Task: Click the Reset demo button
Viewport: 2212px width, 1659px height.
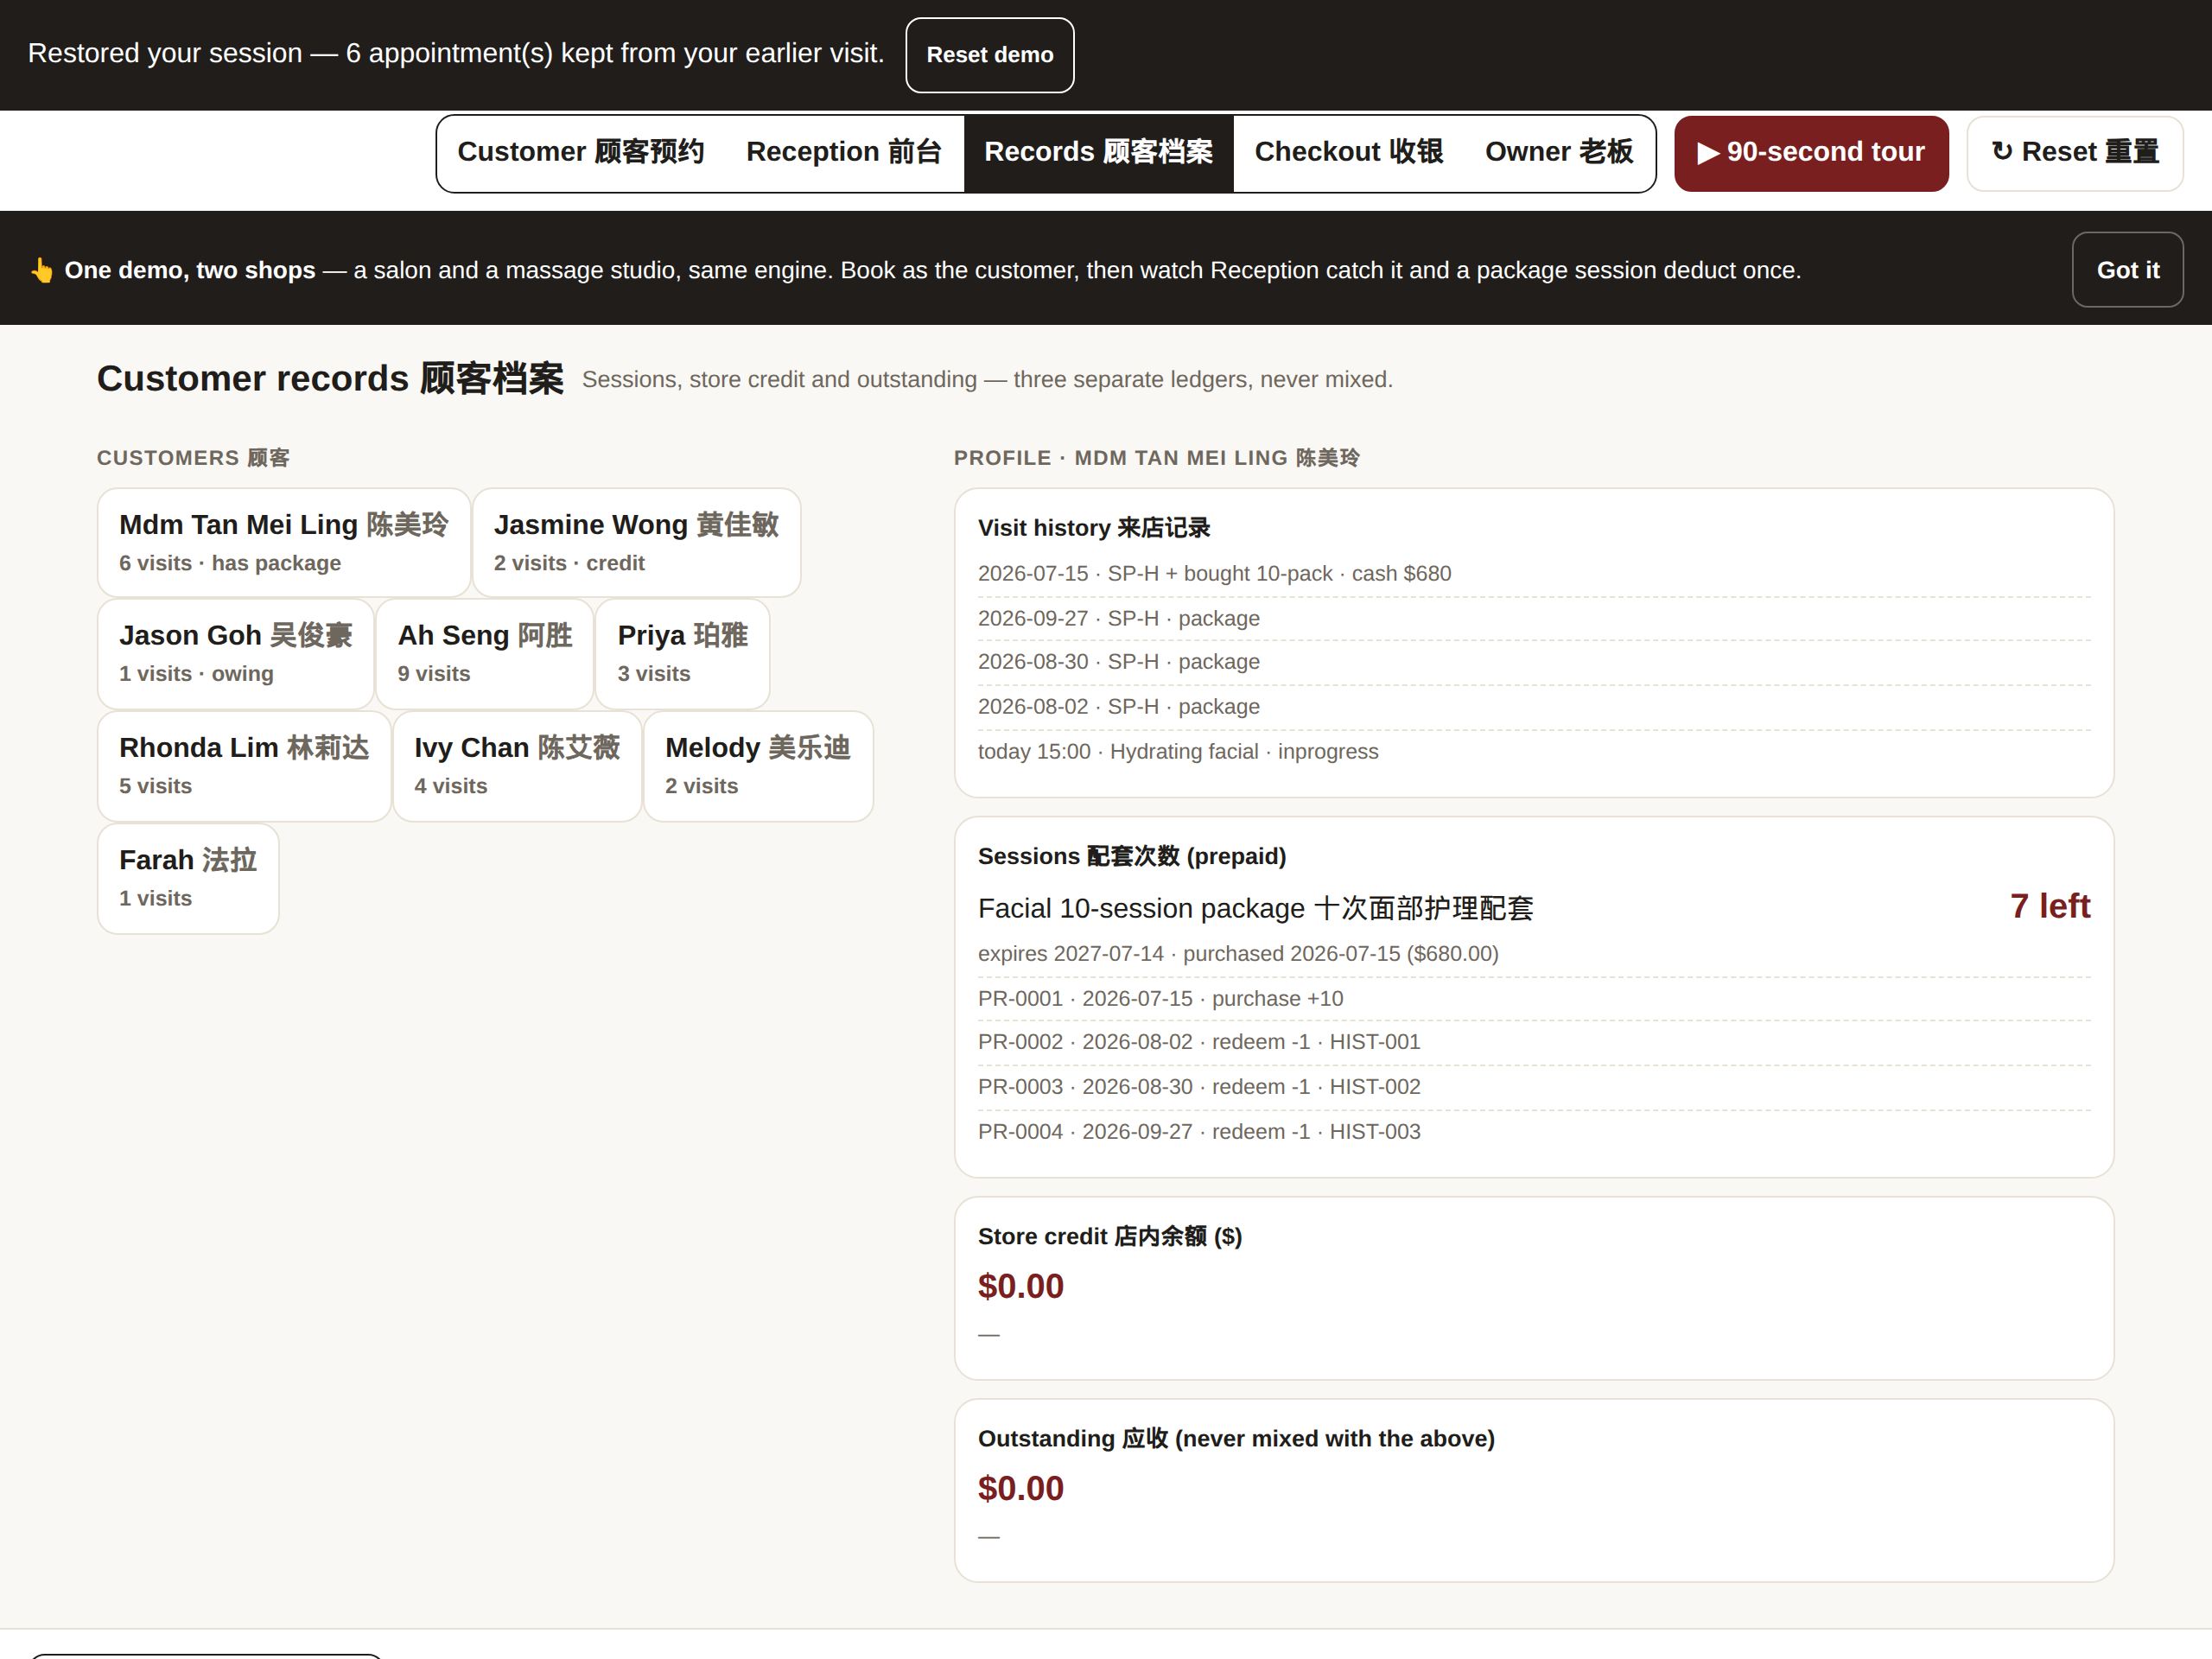Action: click(x=989, y=55)
